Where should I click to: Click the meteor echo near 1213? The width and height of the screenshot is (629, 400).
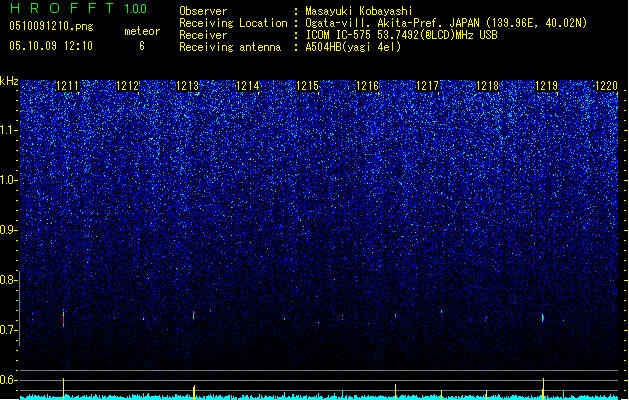(x=194, y=315)
